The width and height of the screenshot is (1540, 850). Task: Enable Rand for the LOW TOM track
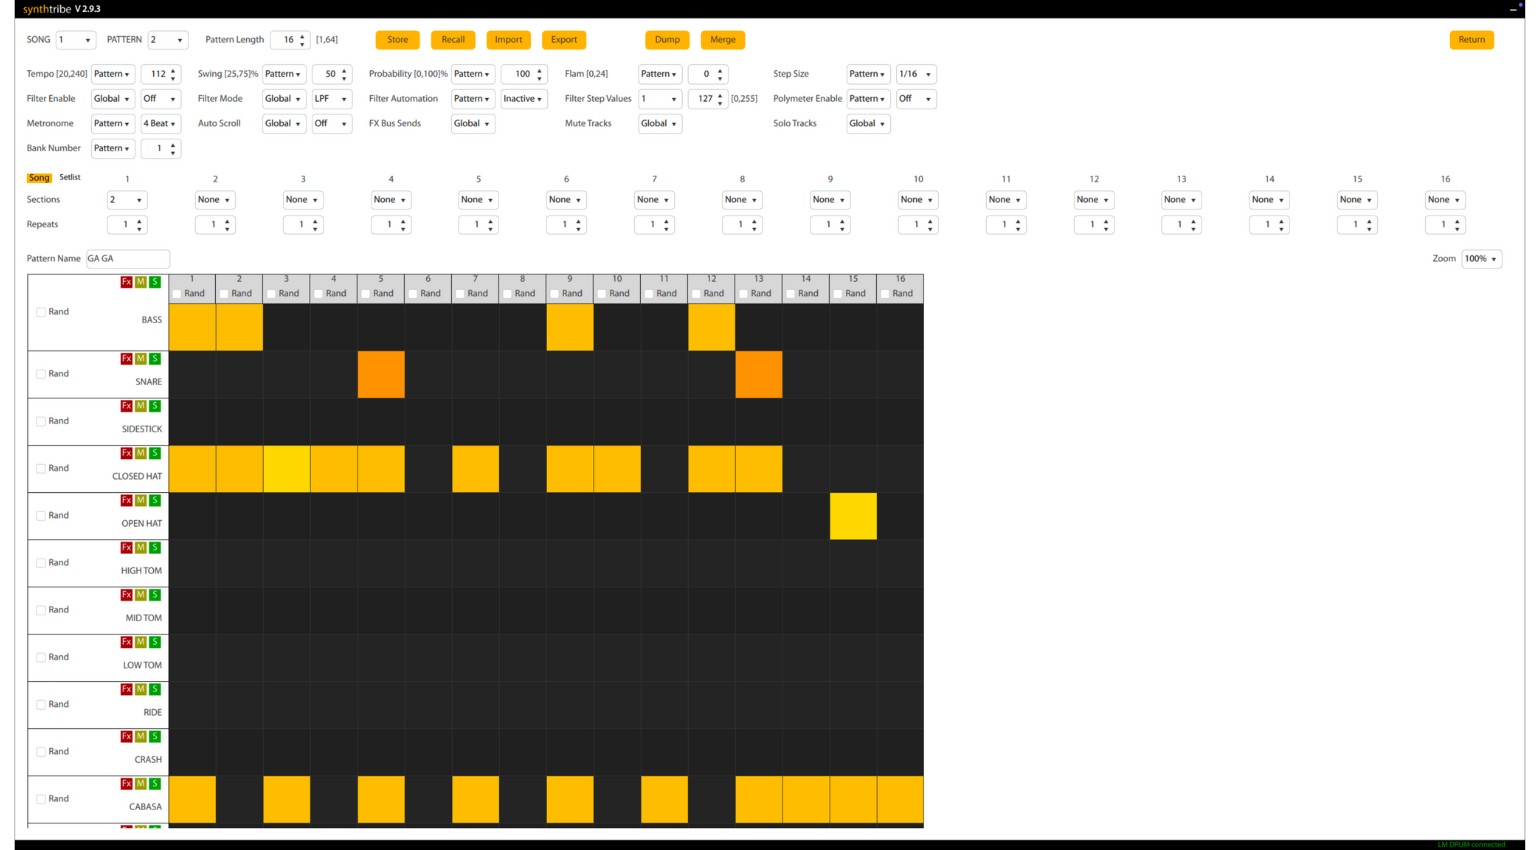(41, 657)
